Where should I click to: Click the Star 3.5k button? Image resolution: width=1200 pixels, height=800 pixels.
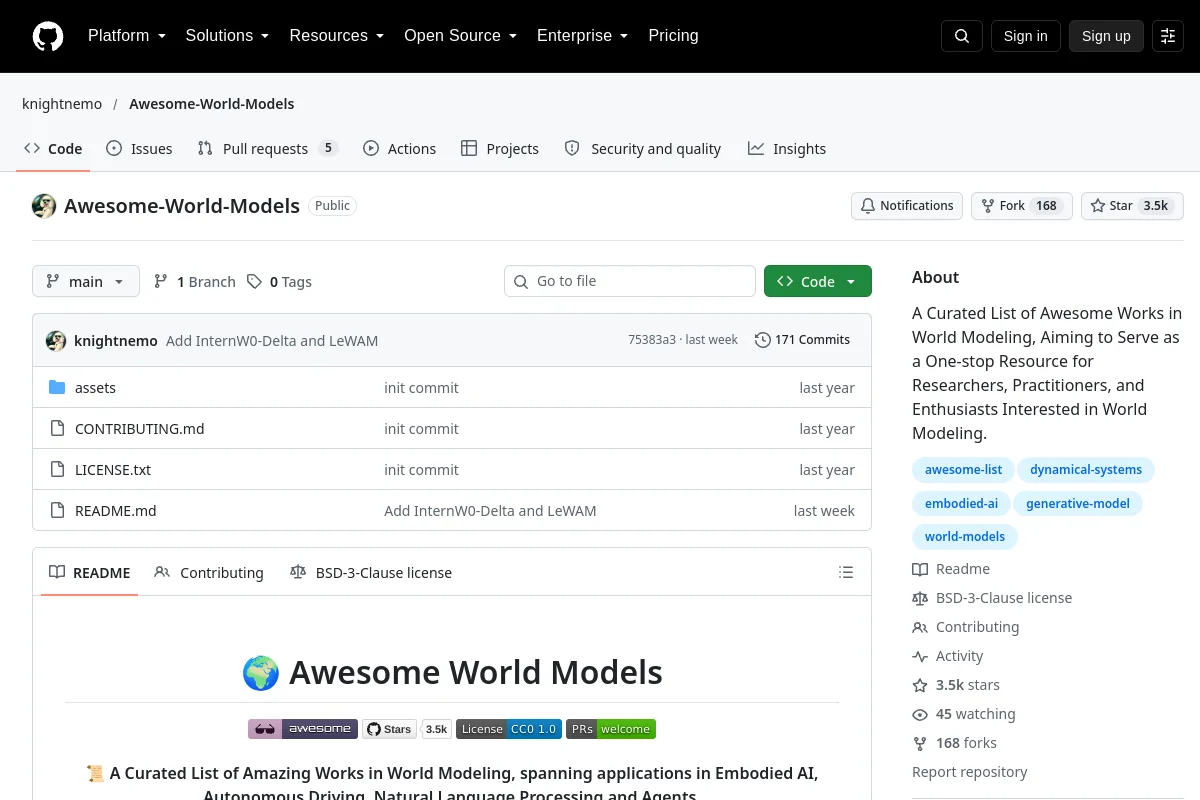coord(1132,206)
